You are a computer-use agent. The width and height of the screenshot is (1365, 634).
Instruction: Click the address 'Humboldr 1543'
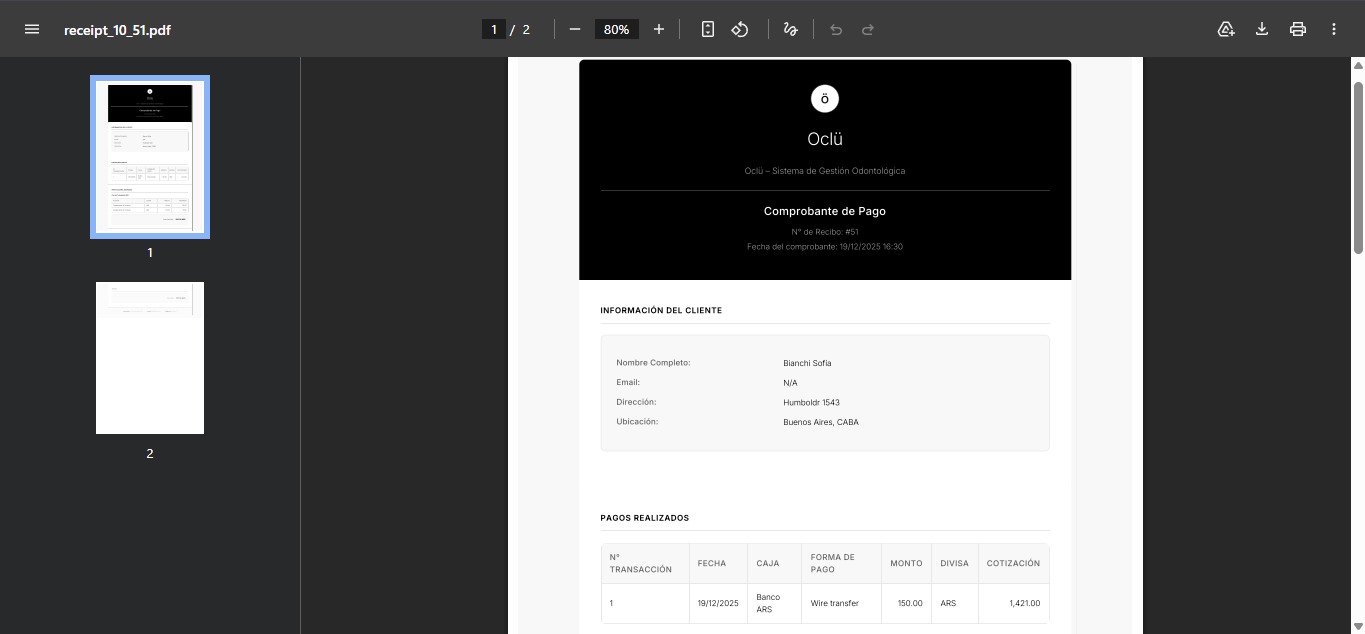(x=811, y=403)
